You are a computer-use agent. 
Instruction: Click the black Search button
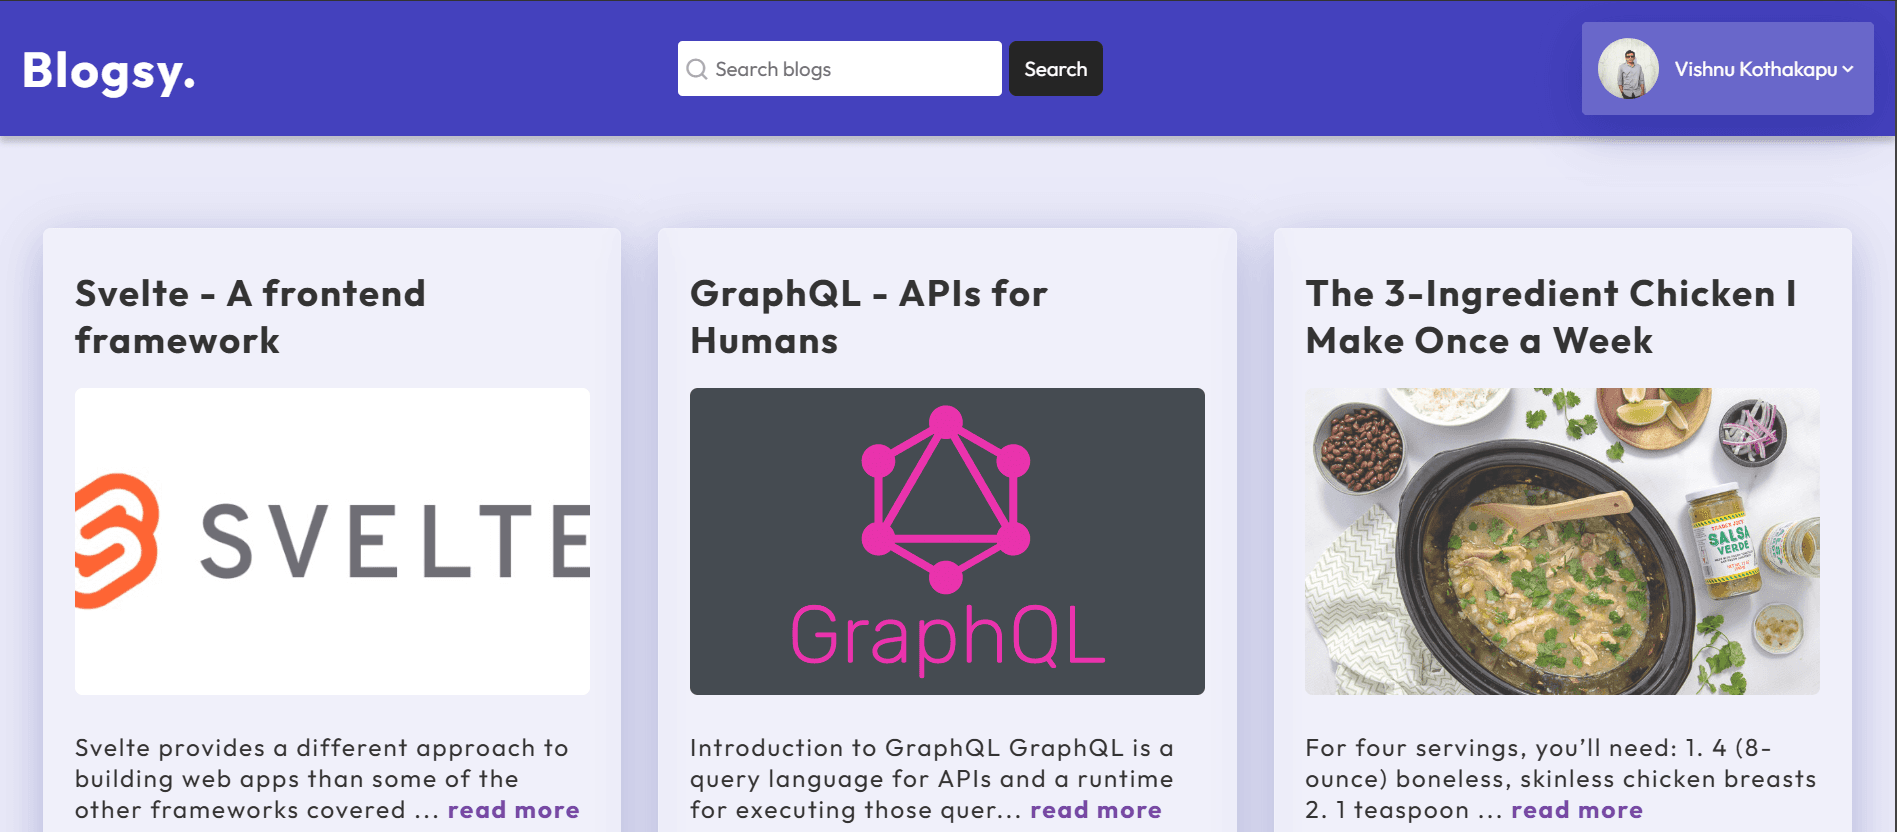point(1055,68)
